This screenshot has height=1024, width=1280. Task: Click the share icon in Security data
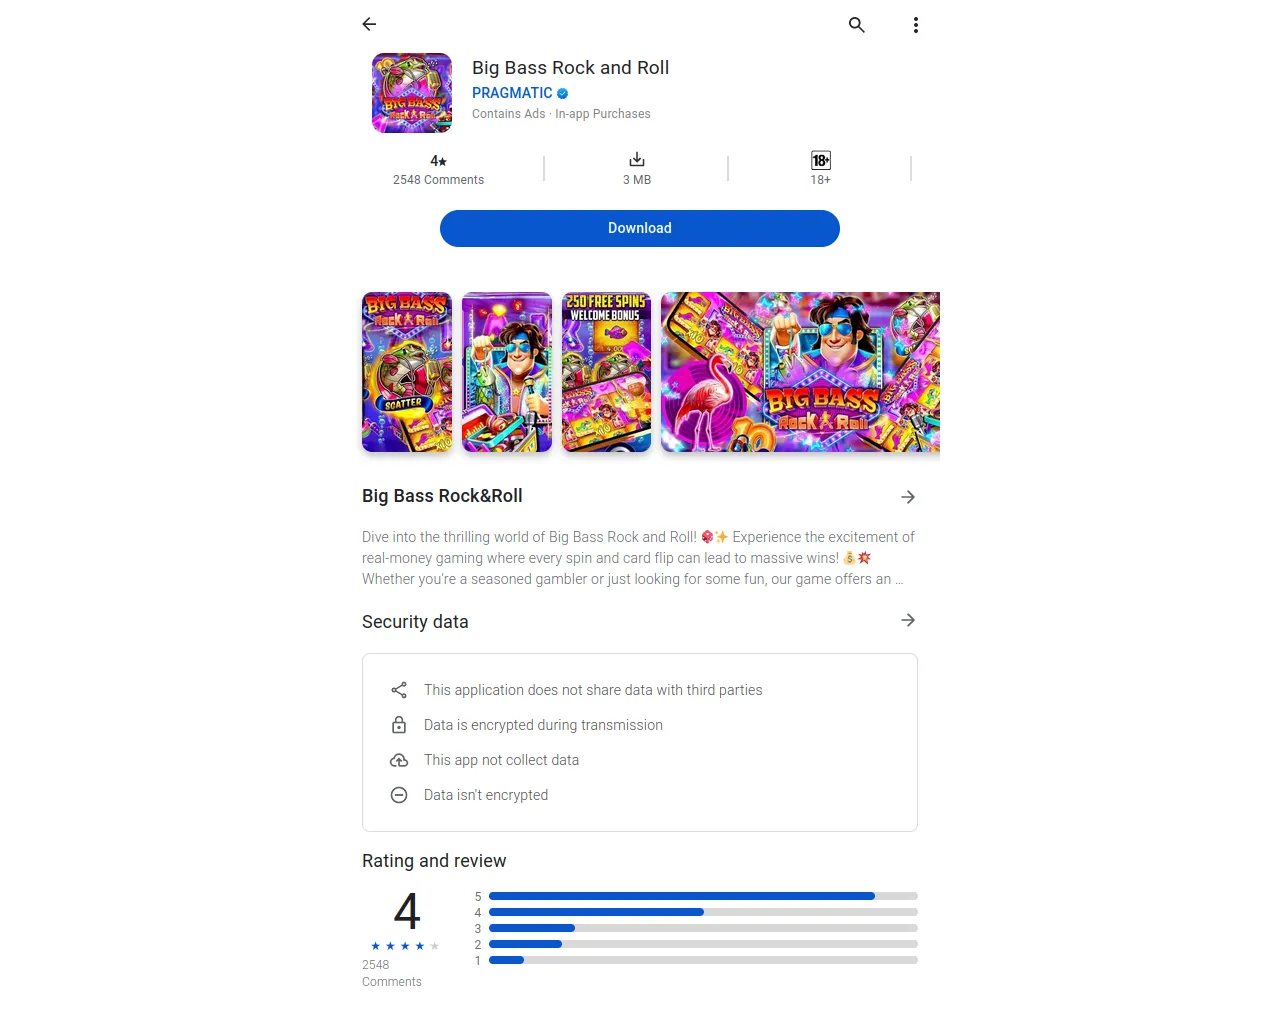click(x=399, y=690)
